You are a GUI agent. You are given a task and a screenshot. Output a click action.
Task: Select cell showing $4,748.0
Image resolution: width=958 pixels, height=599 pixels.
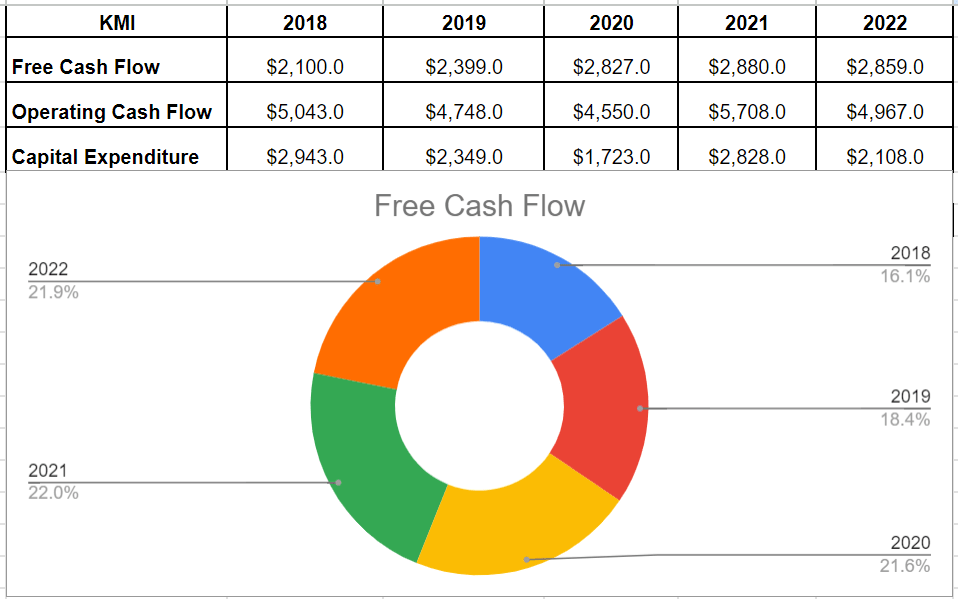463,105
